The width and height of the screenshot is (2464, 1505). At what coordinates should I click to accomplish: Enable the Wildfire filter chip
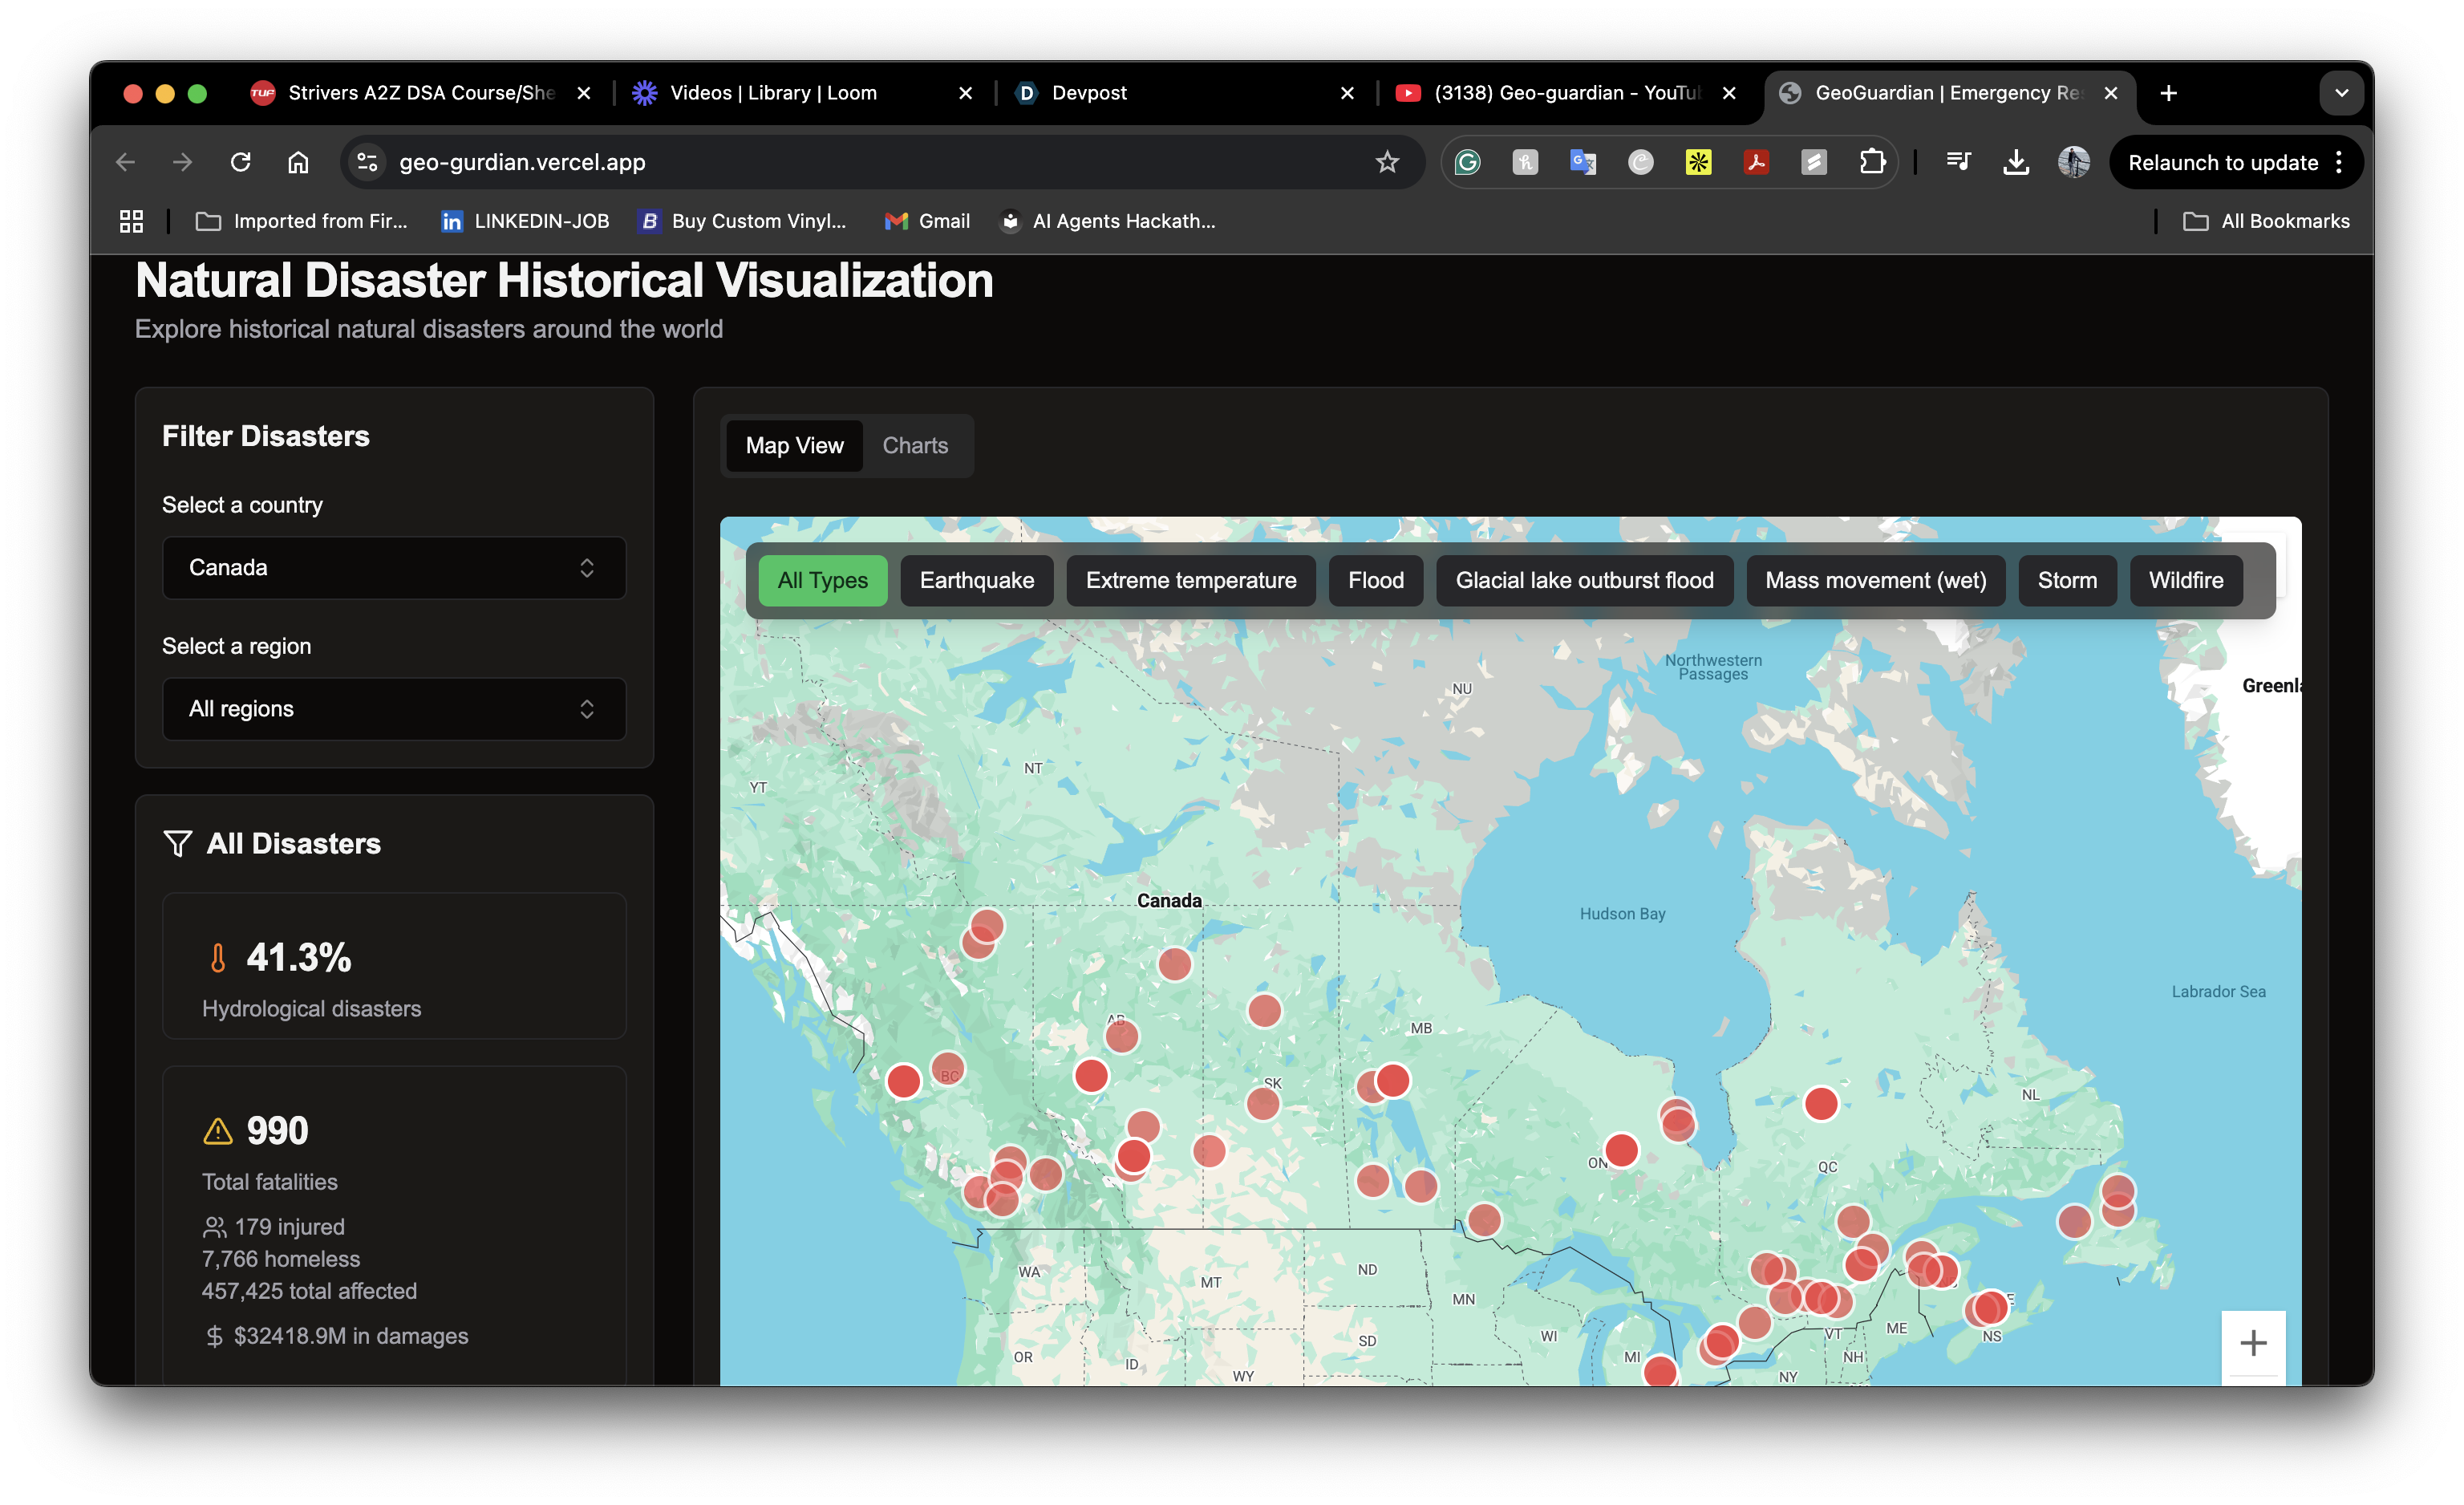2185,580
